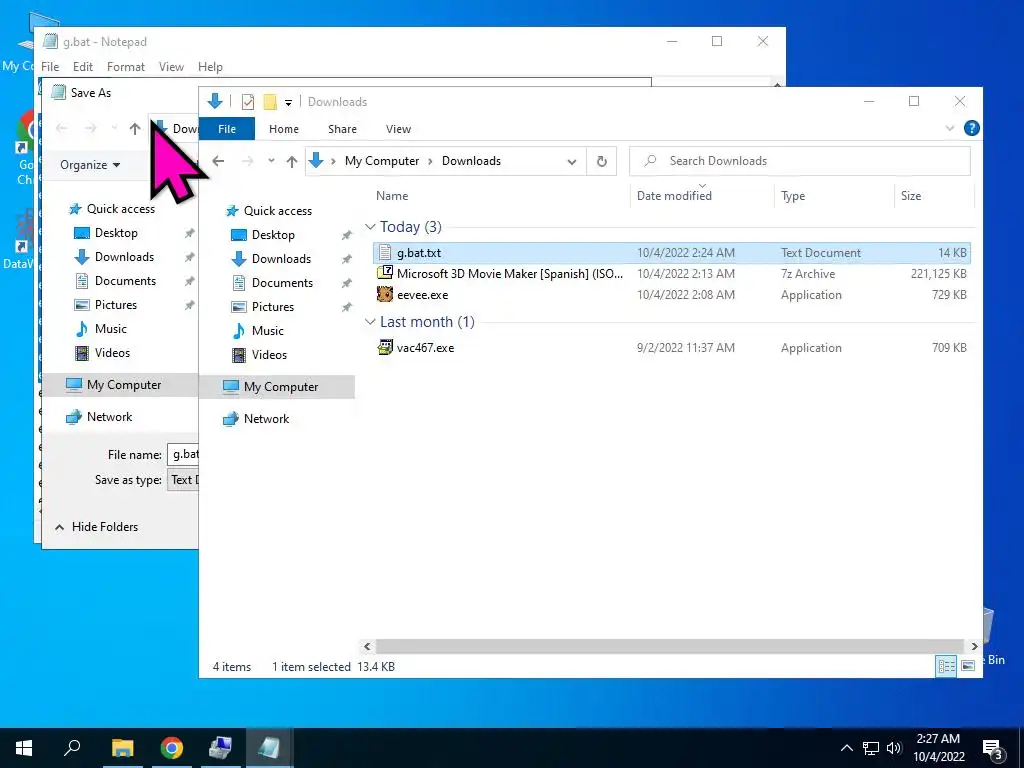The width and height of the screenshot is (1024, 768).
Task: Click the scrollbar right arrow
Action: [974, 646]
